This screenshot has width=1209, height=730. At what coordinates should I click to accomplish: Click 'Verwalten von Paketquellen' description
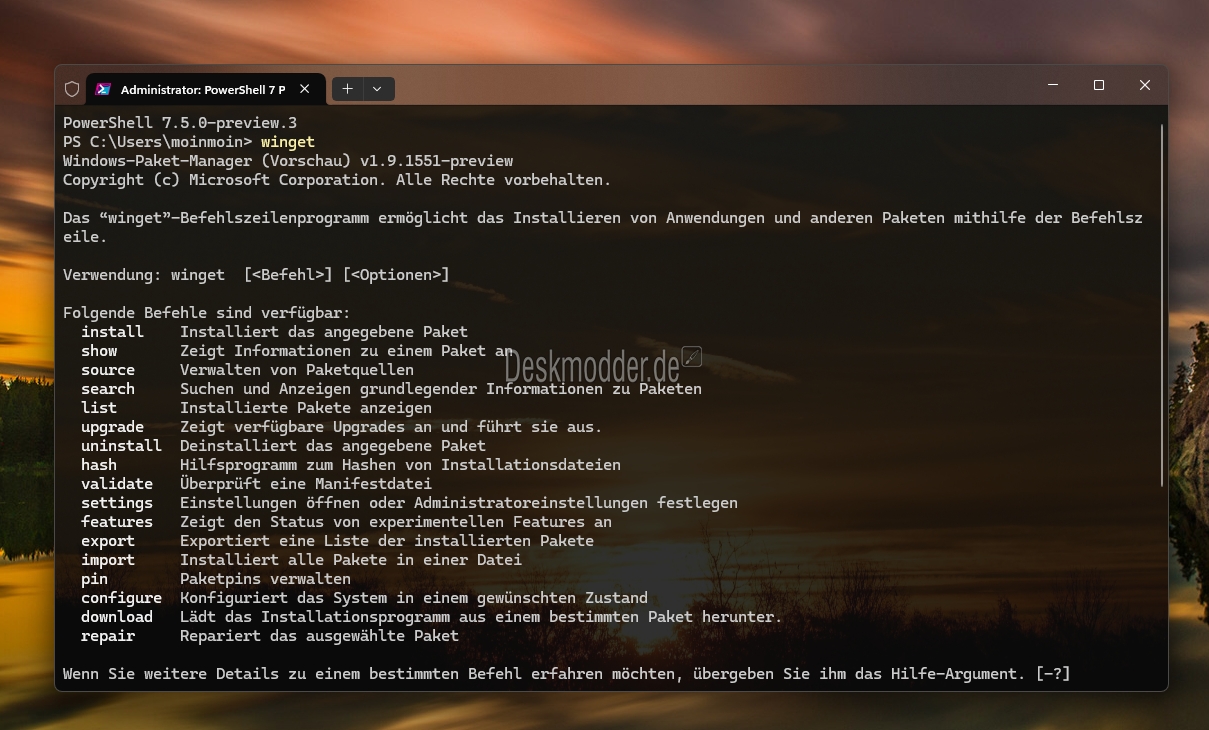297,370
